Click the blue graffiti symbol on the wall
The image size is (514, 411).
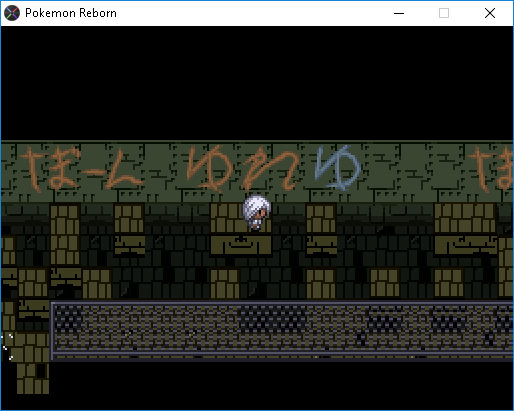tap(338, 168)
